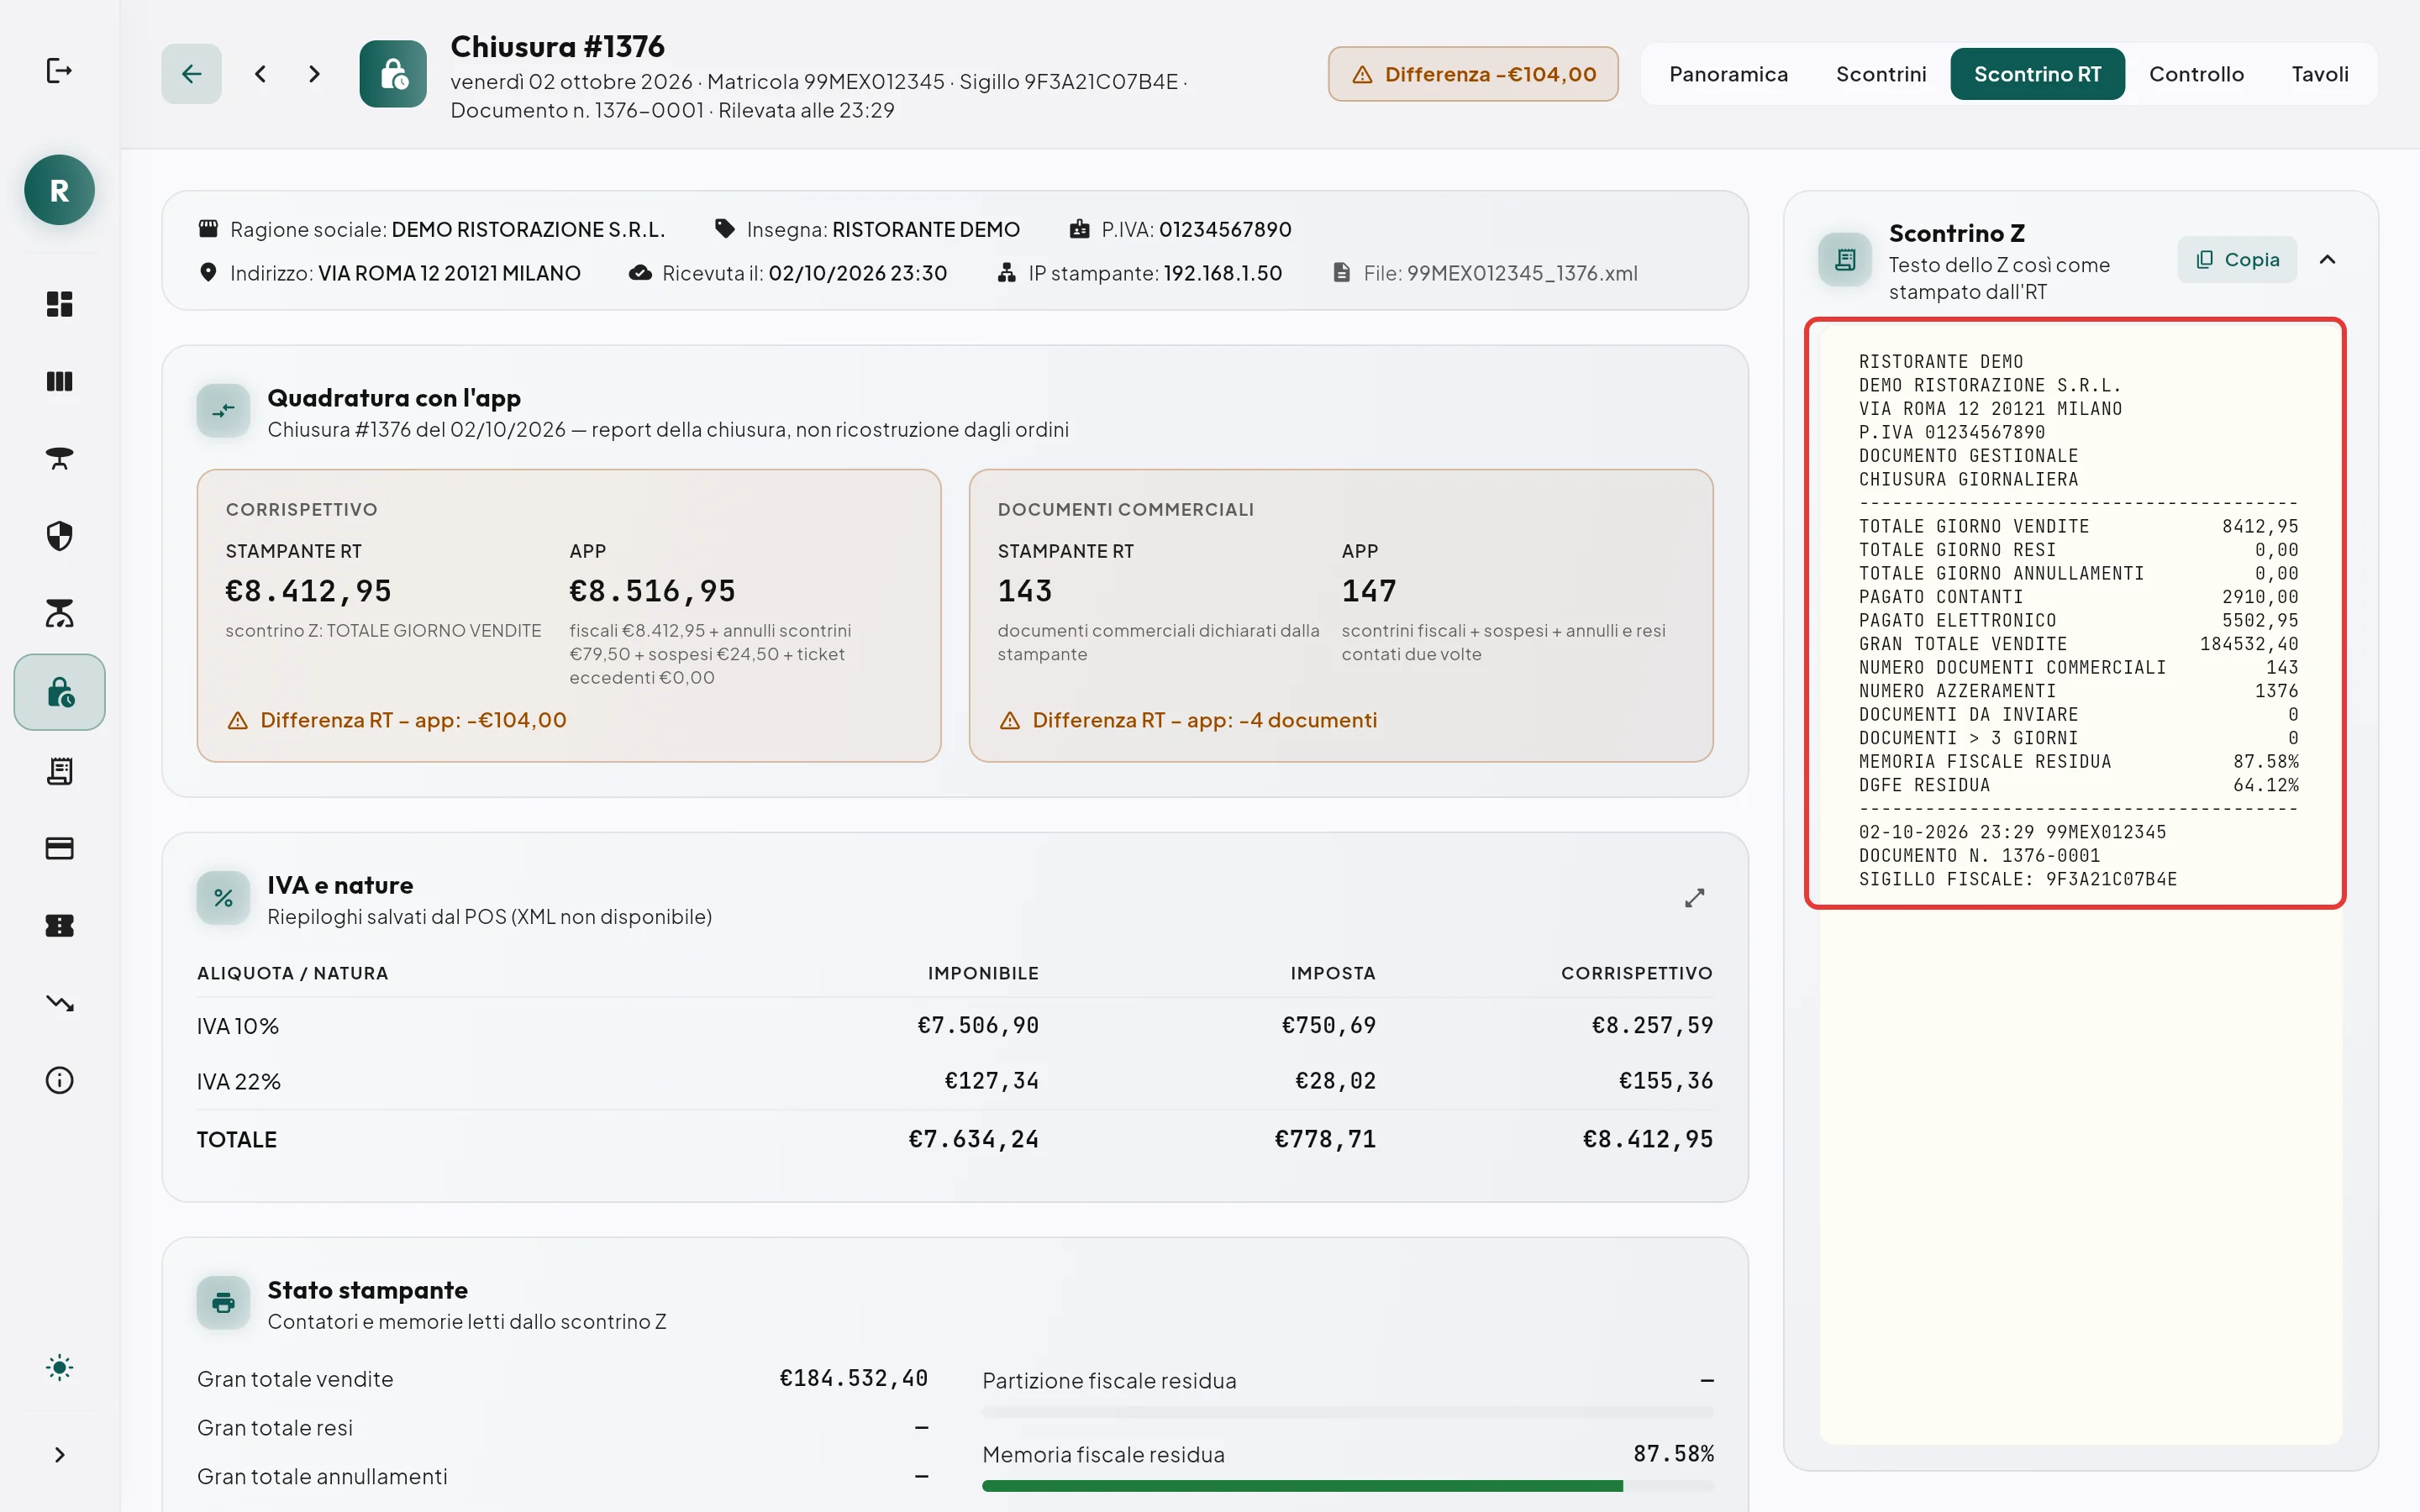The width and height of the screenshot is (2420, 1512).
Task: Open the ticket icon in the sidebar
Action: coord(59,926)
